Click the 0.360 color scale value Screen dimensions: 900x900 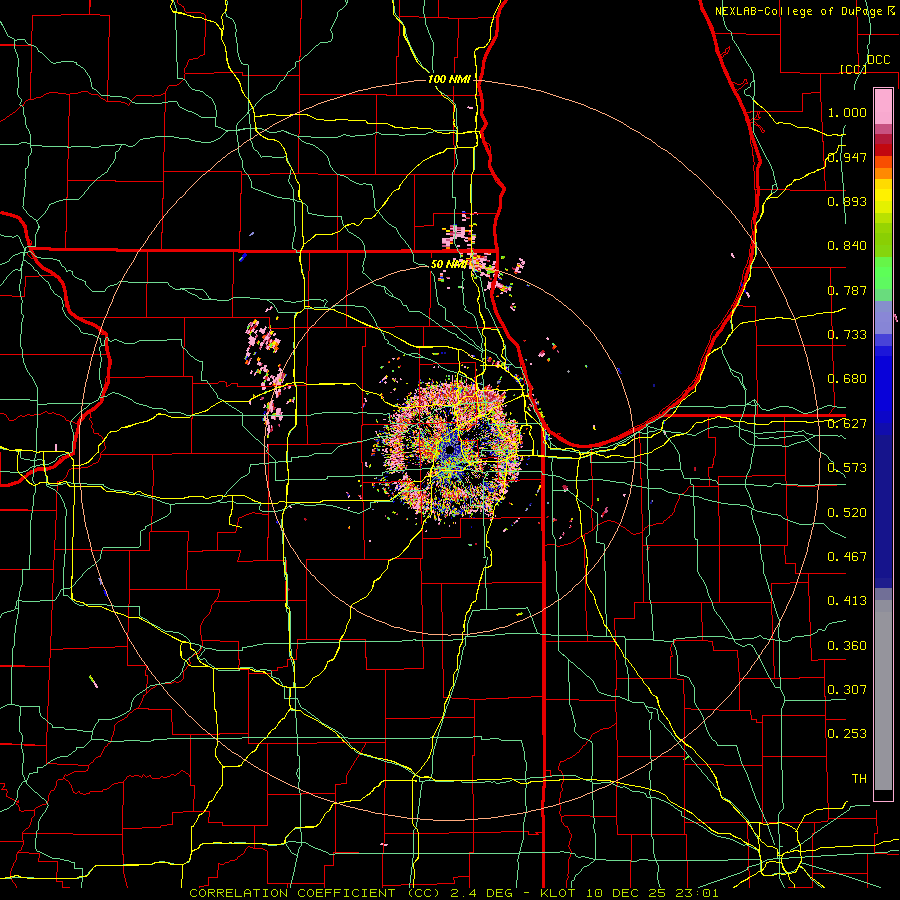pyautogui.click(x=847, y=646)
